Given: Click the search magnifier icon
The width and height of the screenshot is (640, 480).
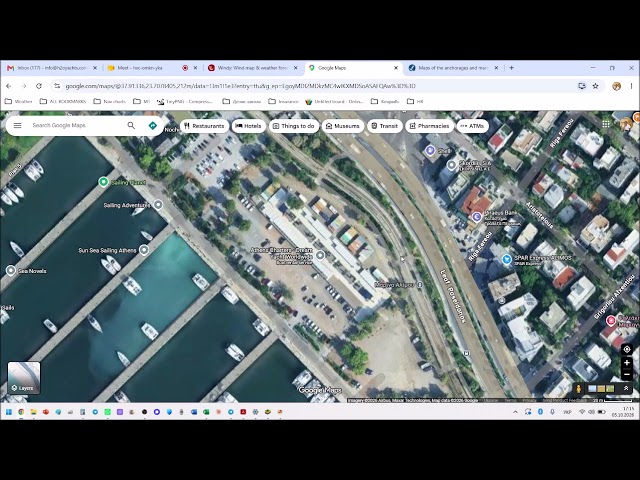Looking at the screenshot, I should coord(131,125).
